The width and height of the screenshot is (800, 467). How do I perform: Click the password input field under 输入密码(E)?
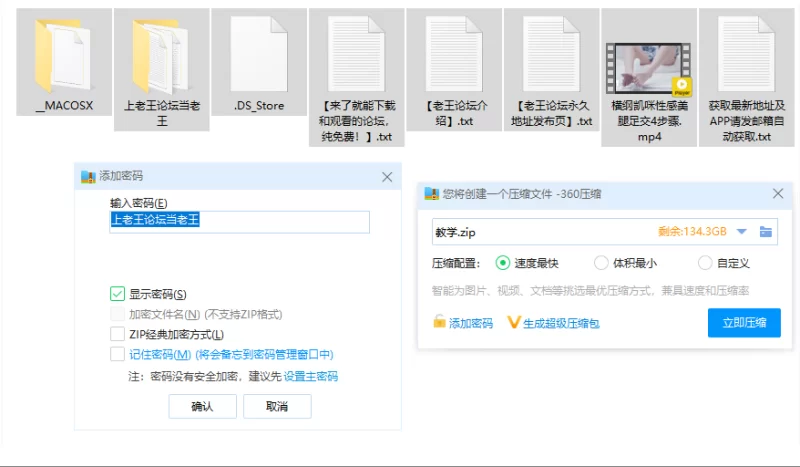239,222
